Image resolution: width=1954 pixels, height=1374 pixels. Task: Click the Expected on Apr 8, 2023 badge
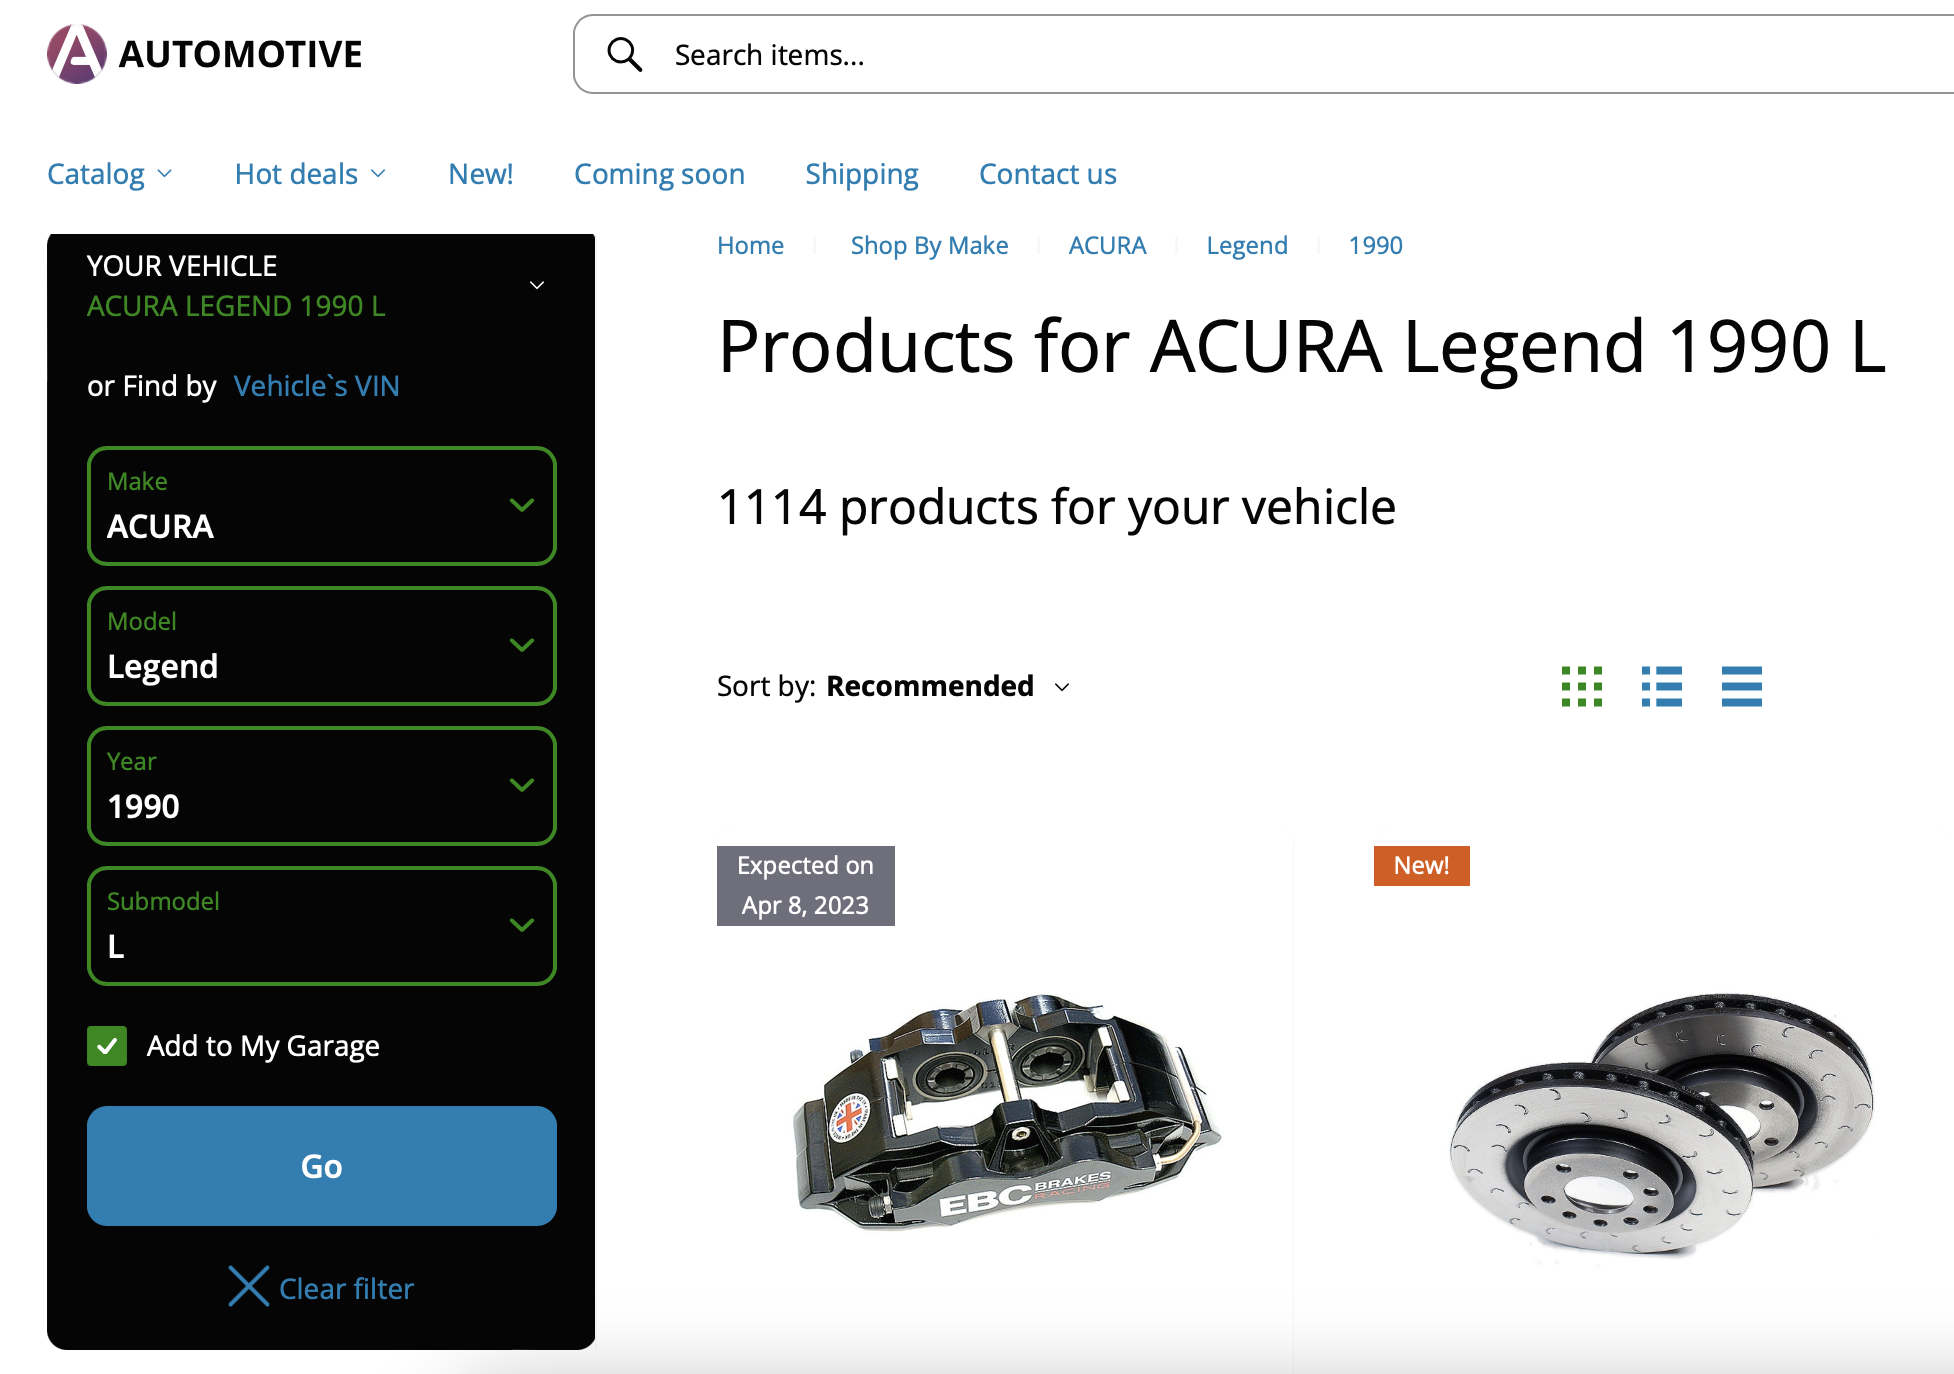(805, 886)
